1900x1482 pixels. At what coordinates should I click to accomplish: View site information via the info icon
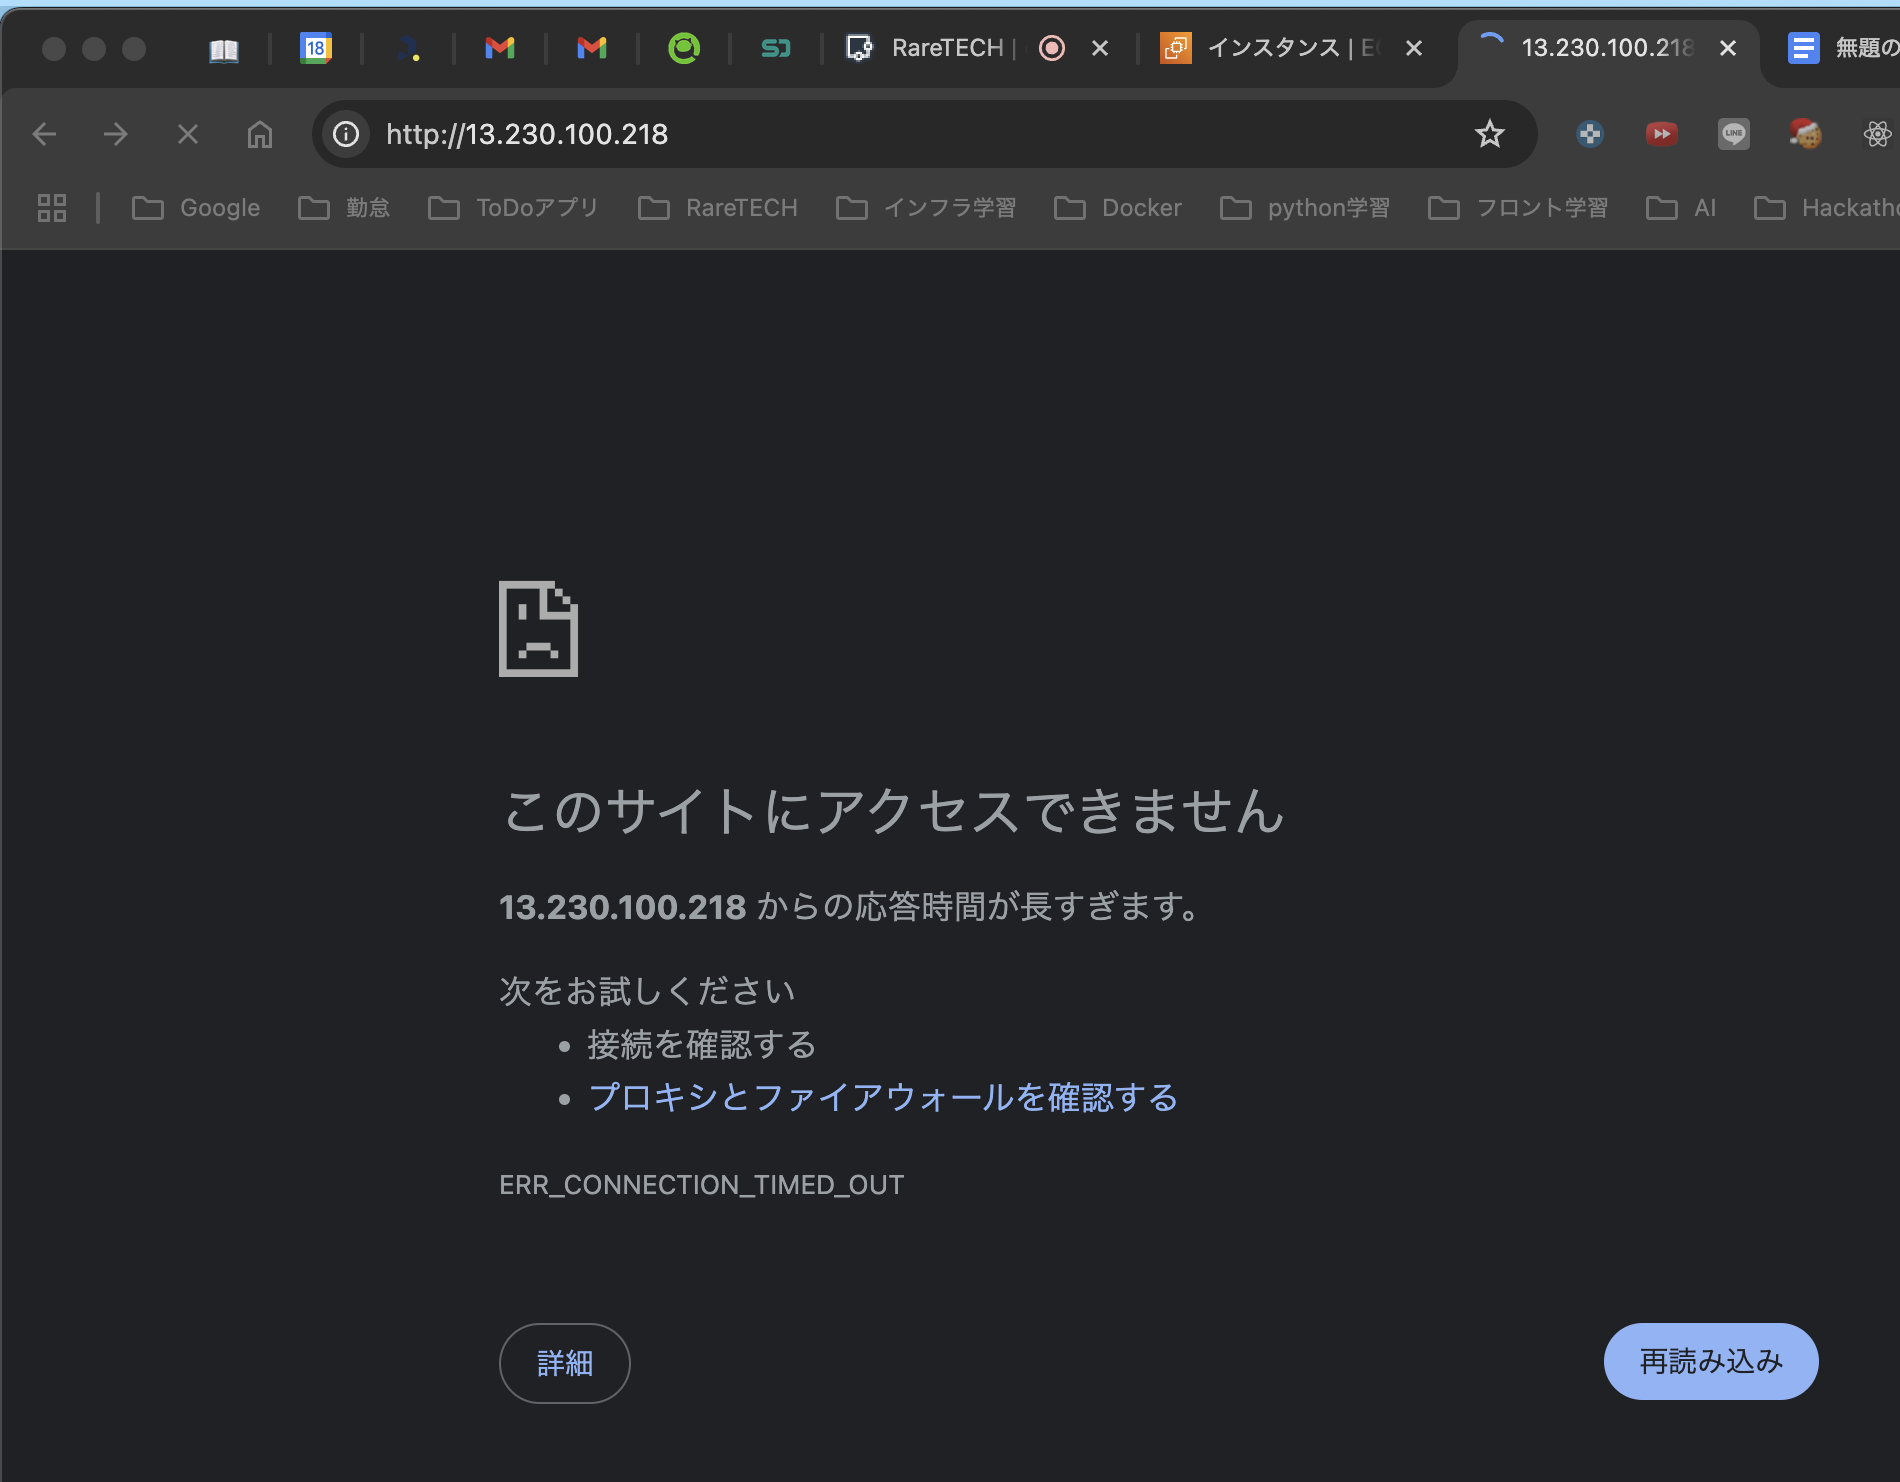click(x=345, y=134)
